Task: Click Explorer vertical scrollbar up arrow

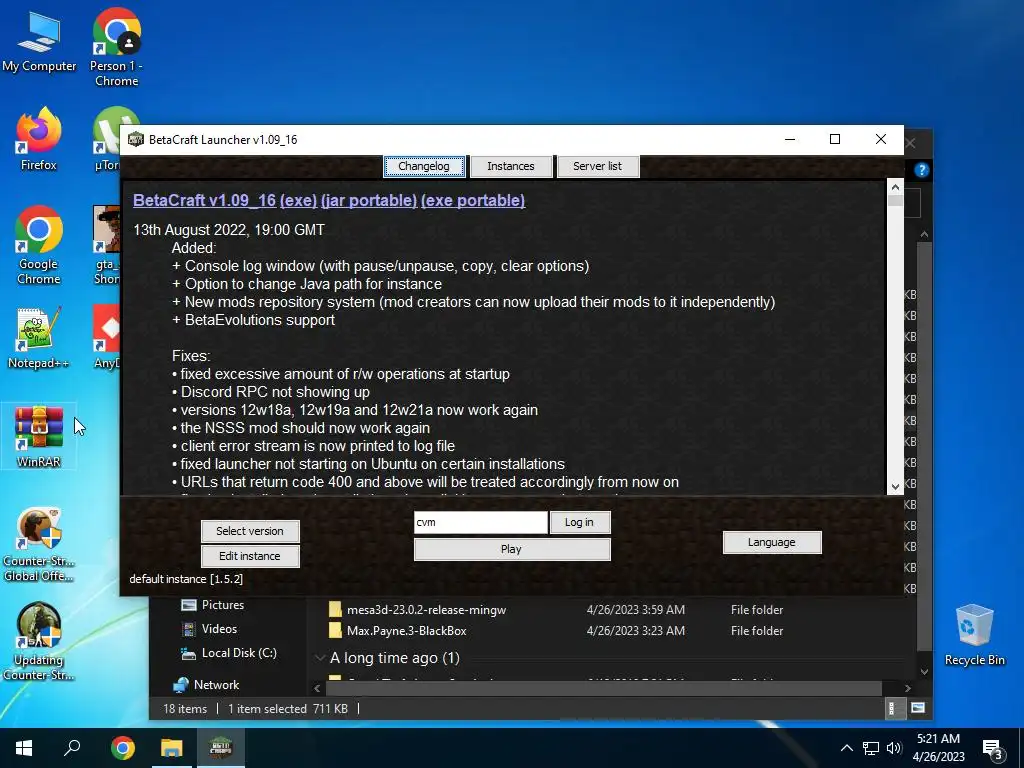Action: 925,234
